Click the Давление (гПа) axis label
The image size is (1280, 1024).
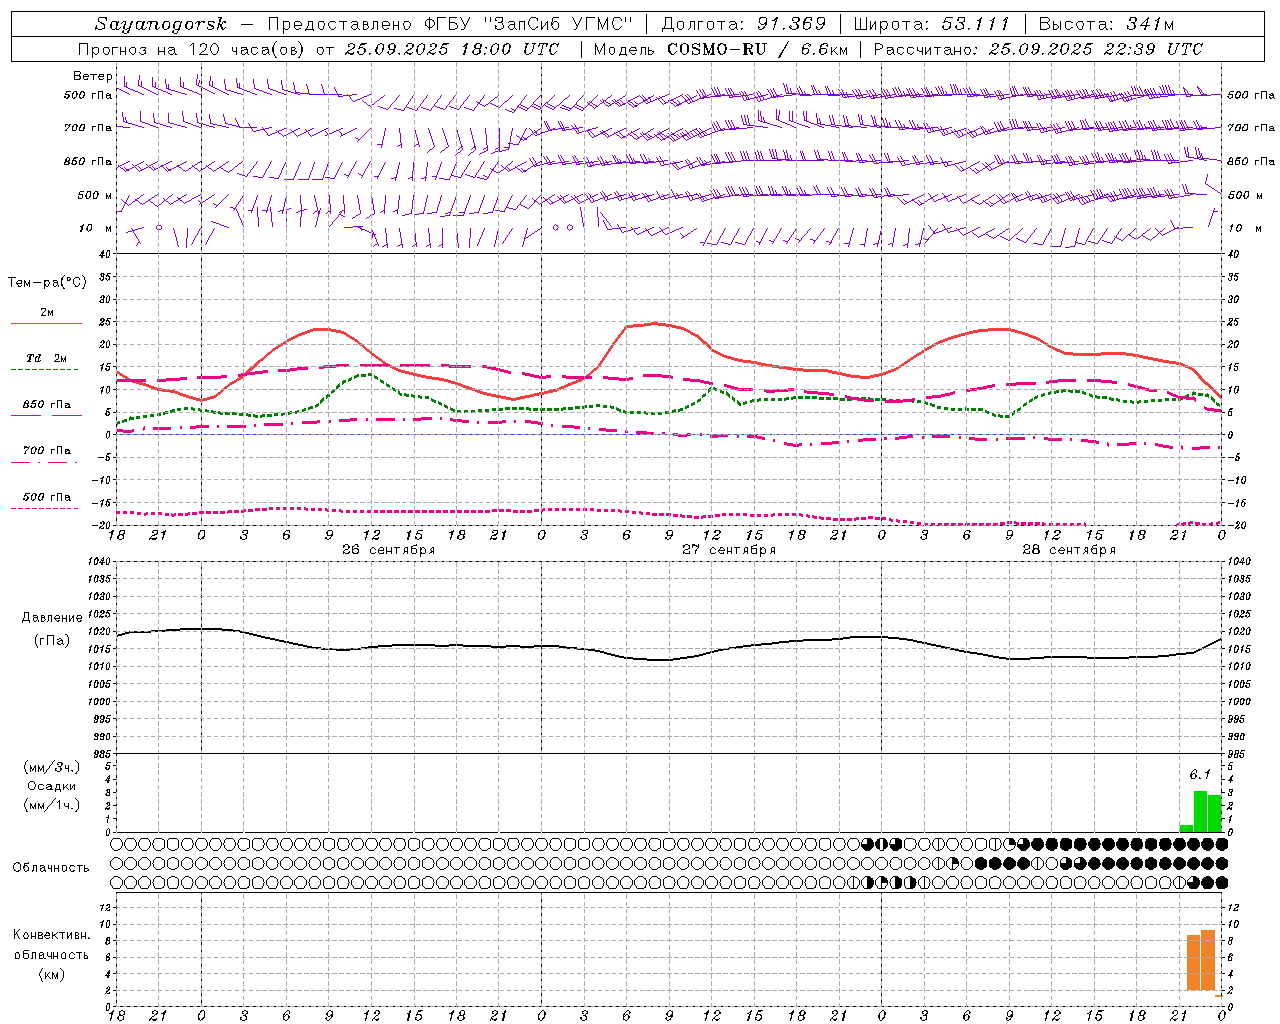tap(52, 629)
